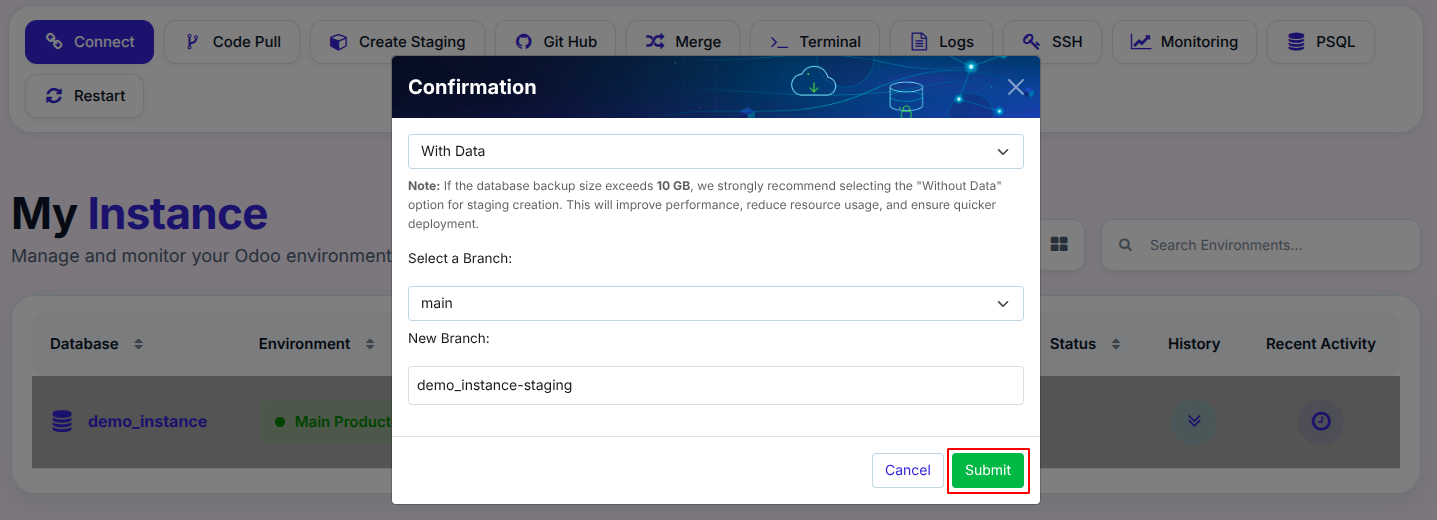
Task: Click the New Branch input field
Action: coord(716,385)
